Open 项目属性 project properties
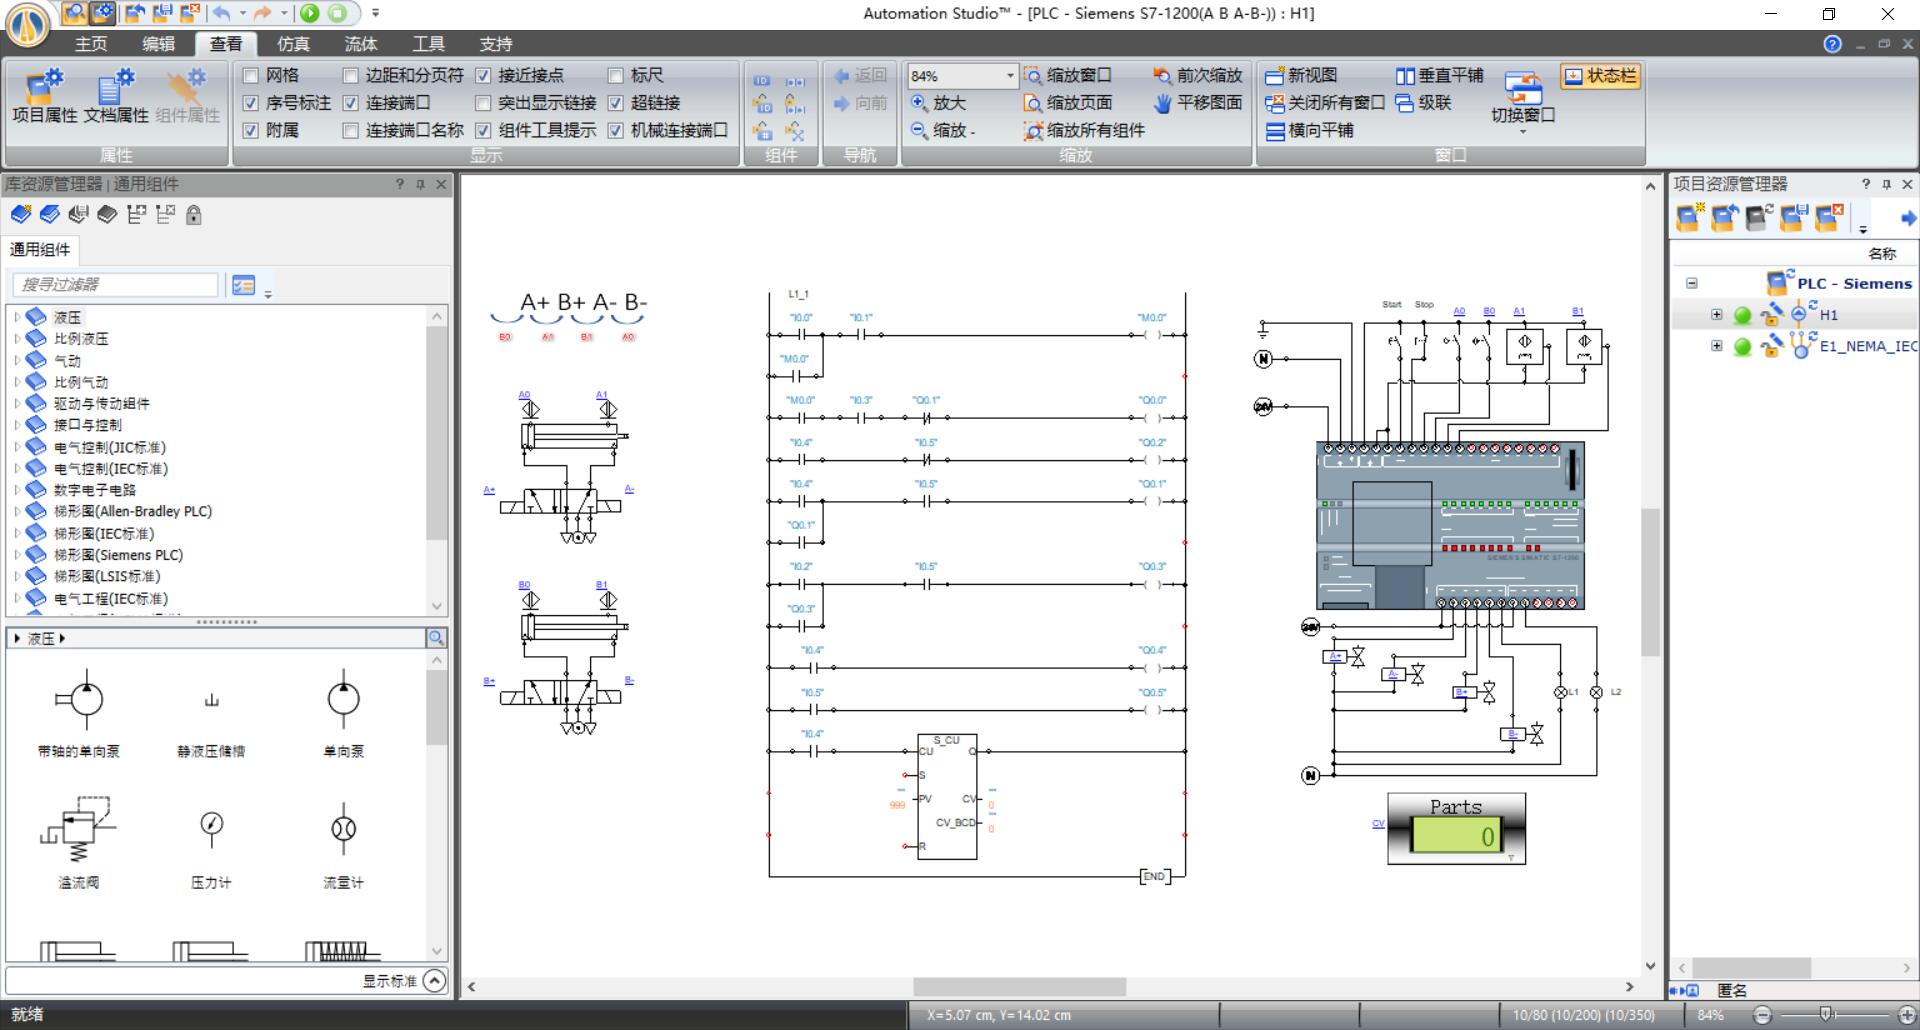The image size is (1920, 1030). 44,97
